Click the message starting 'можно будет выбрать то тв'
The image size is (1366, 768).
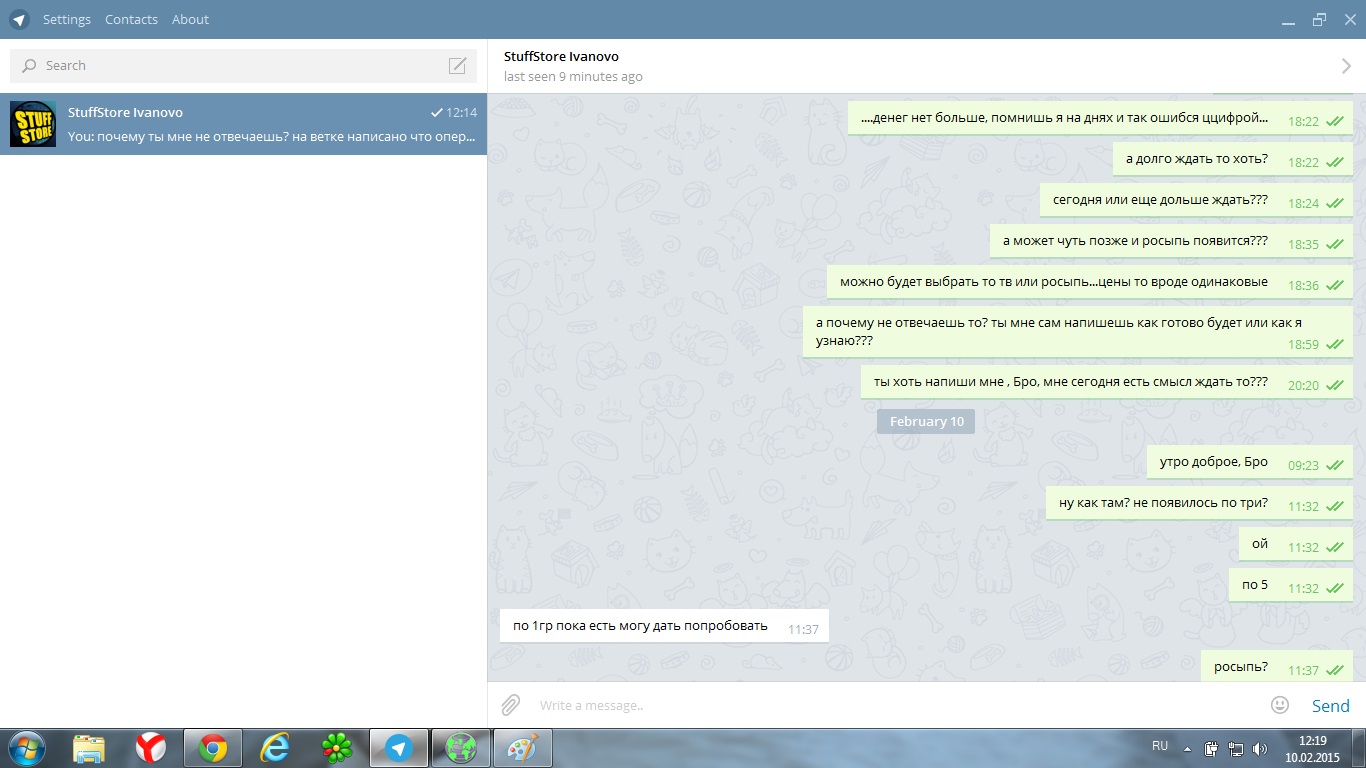[1090, 282]
